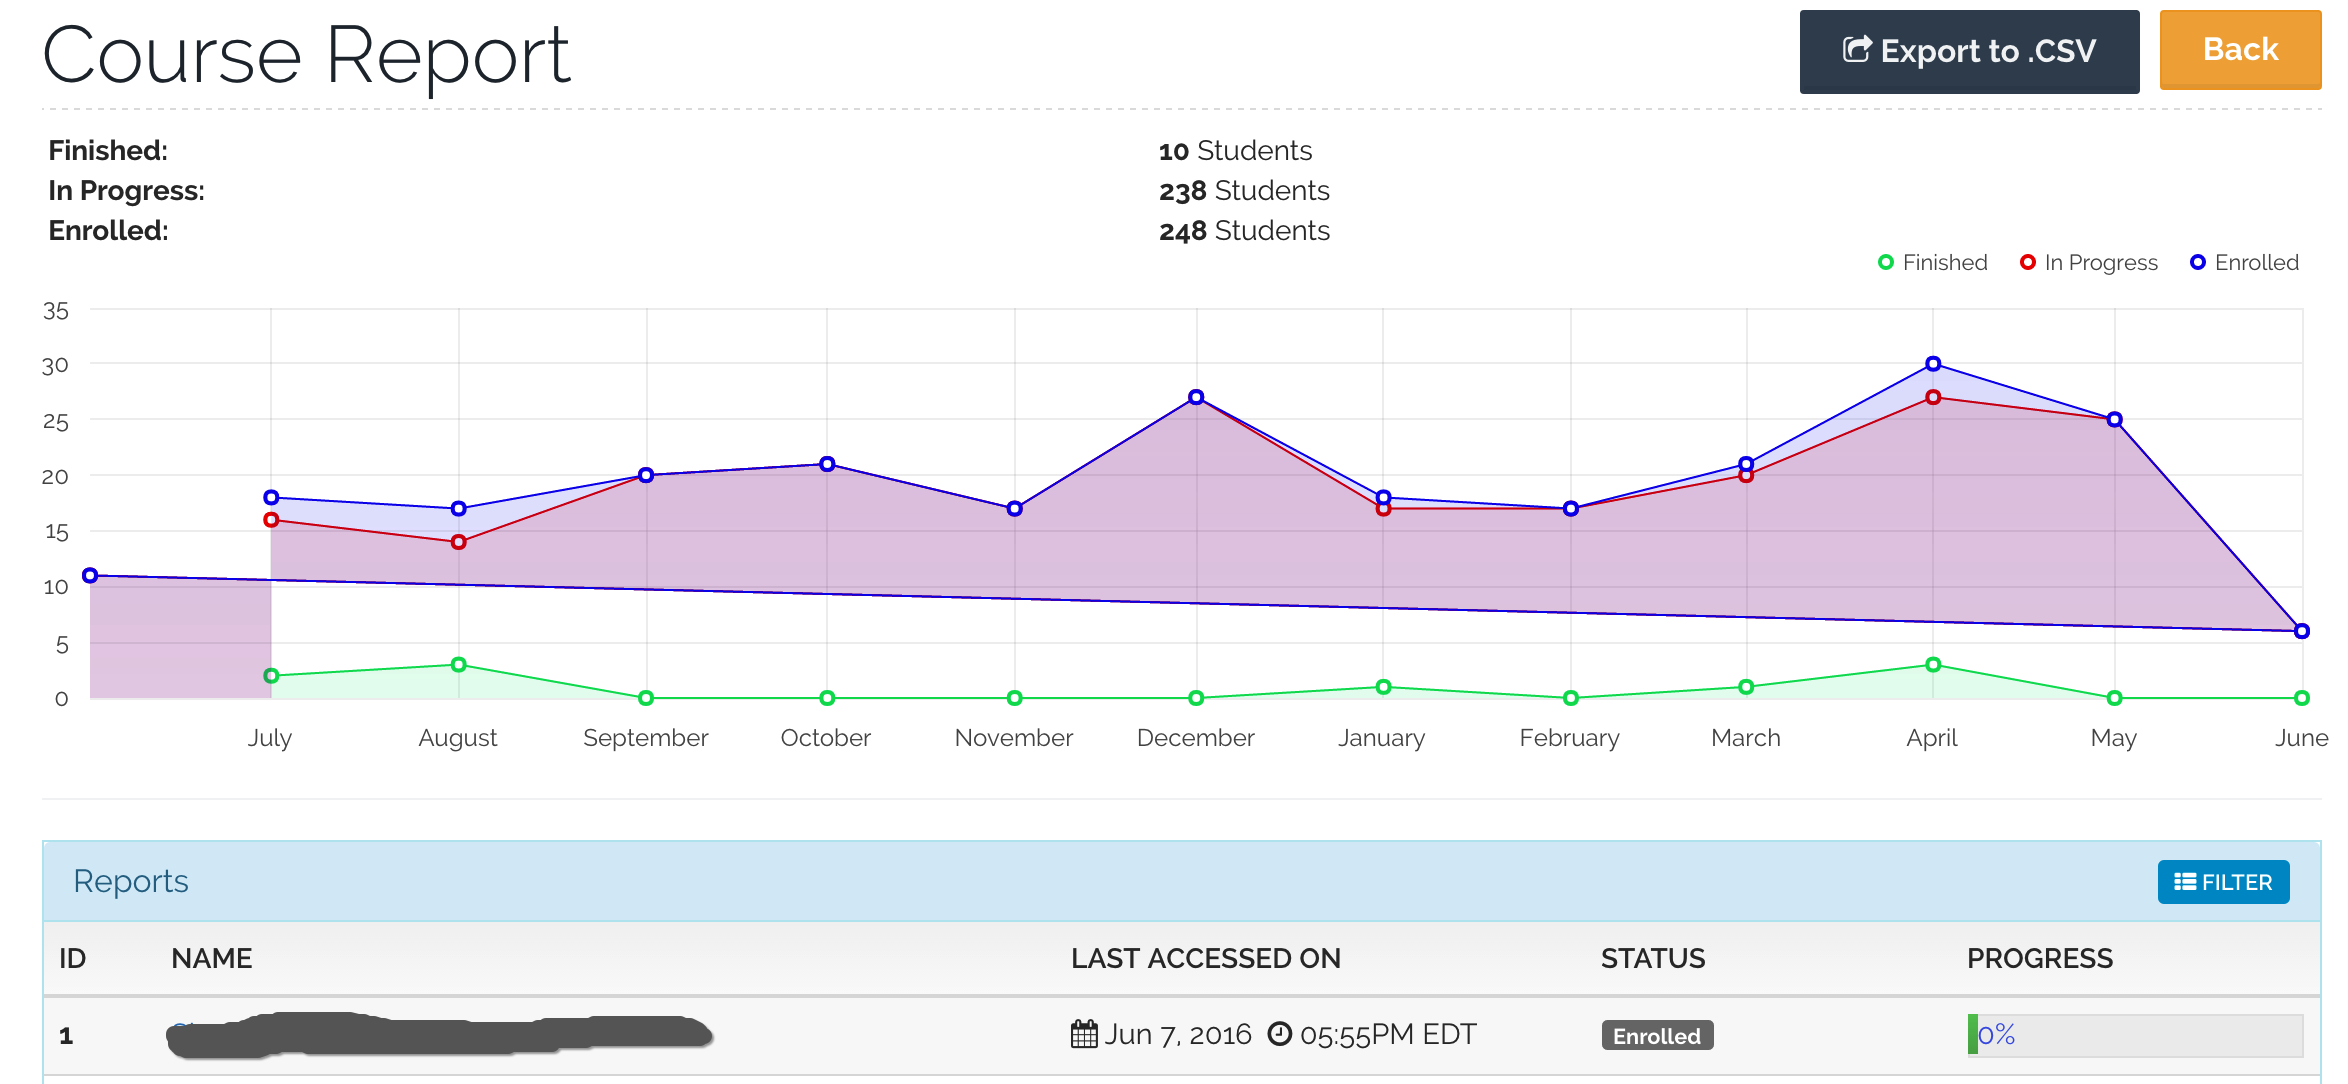Sort by the NAME column header

pyautogui.click(x=211, y=958)
